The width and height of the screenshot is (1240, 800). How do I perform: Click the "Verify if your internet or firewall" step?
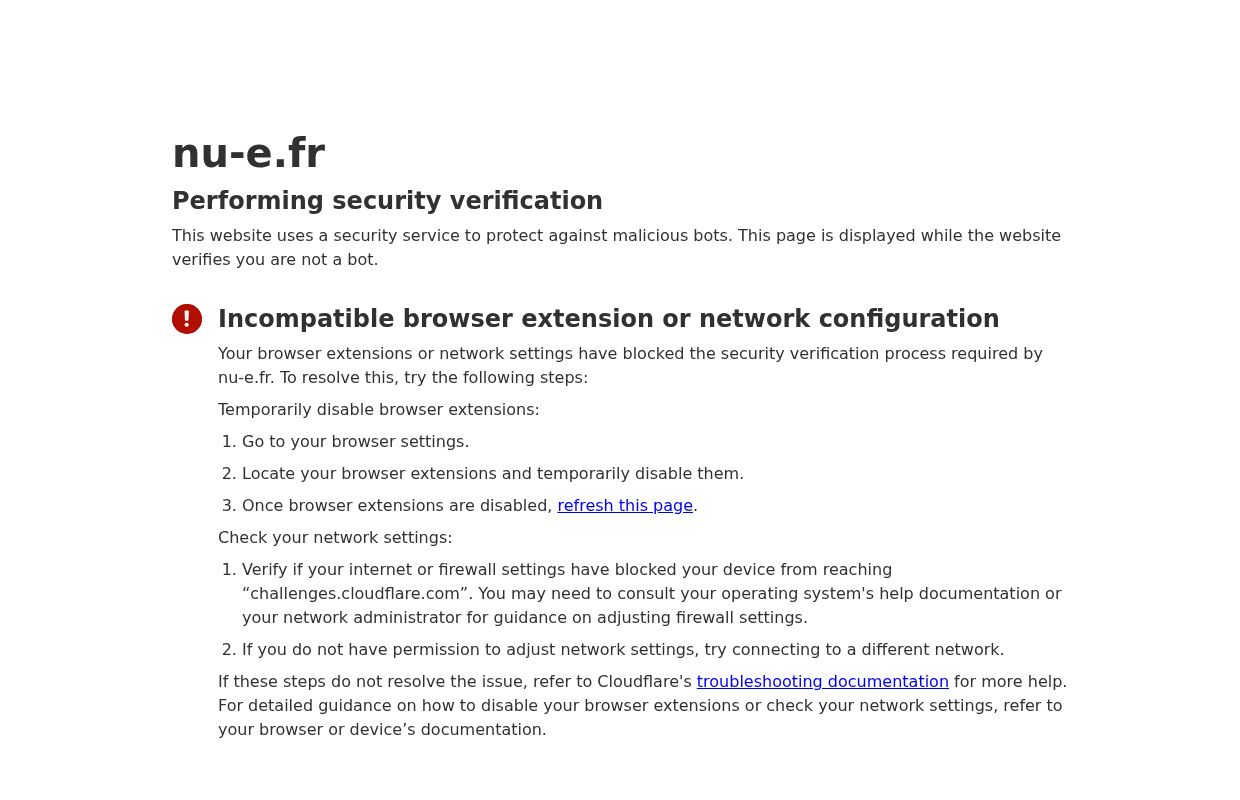coord(566,570)
